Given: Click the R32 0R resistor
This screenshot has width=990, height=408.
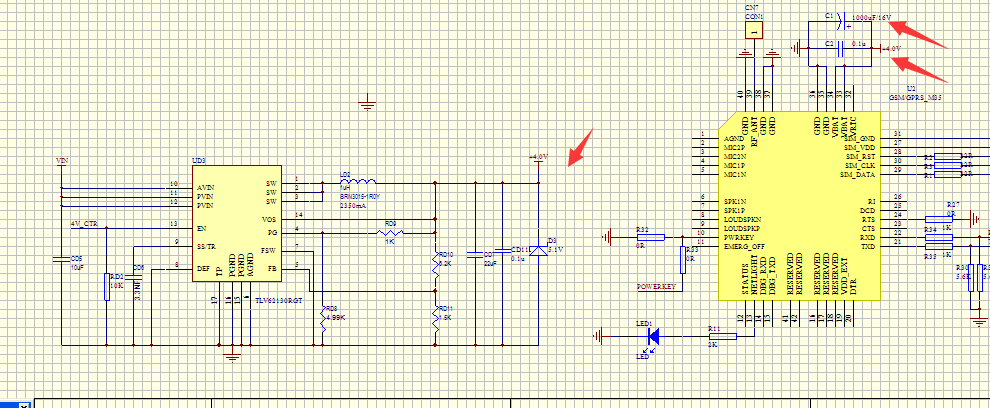Looking at the screenshot, I should tap(650, 237).
